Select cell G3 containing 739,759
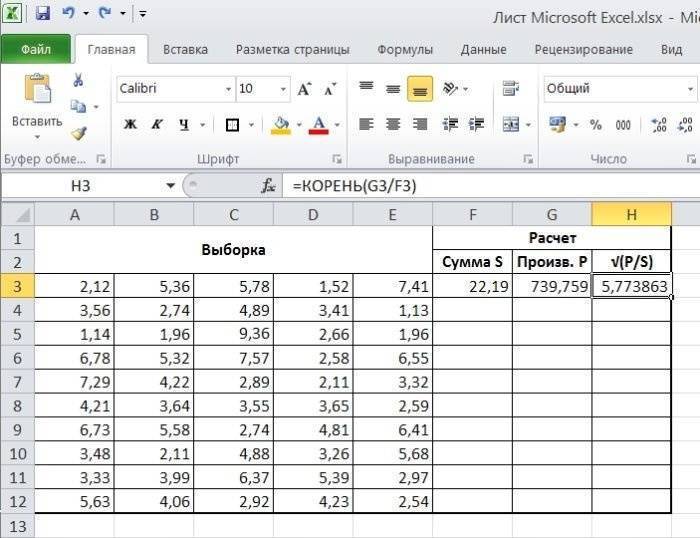The image size is (700, 538). coord(551,287)
